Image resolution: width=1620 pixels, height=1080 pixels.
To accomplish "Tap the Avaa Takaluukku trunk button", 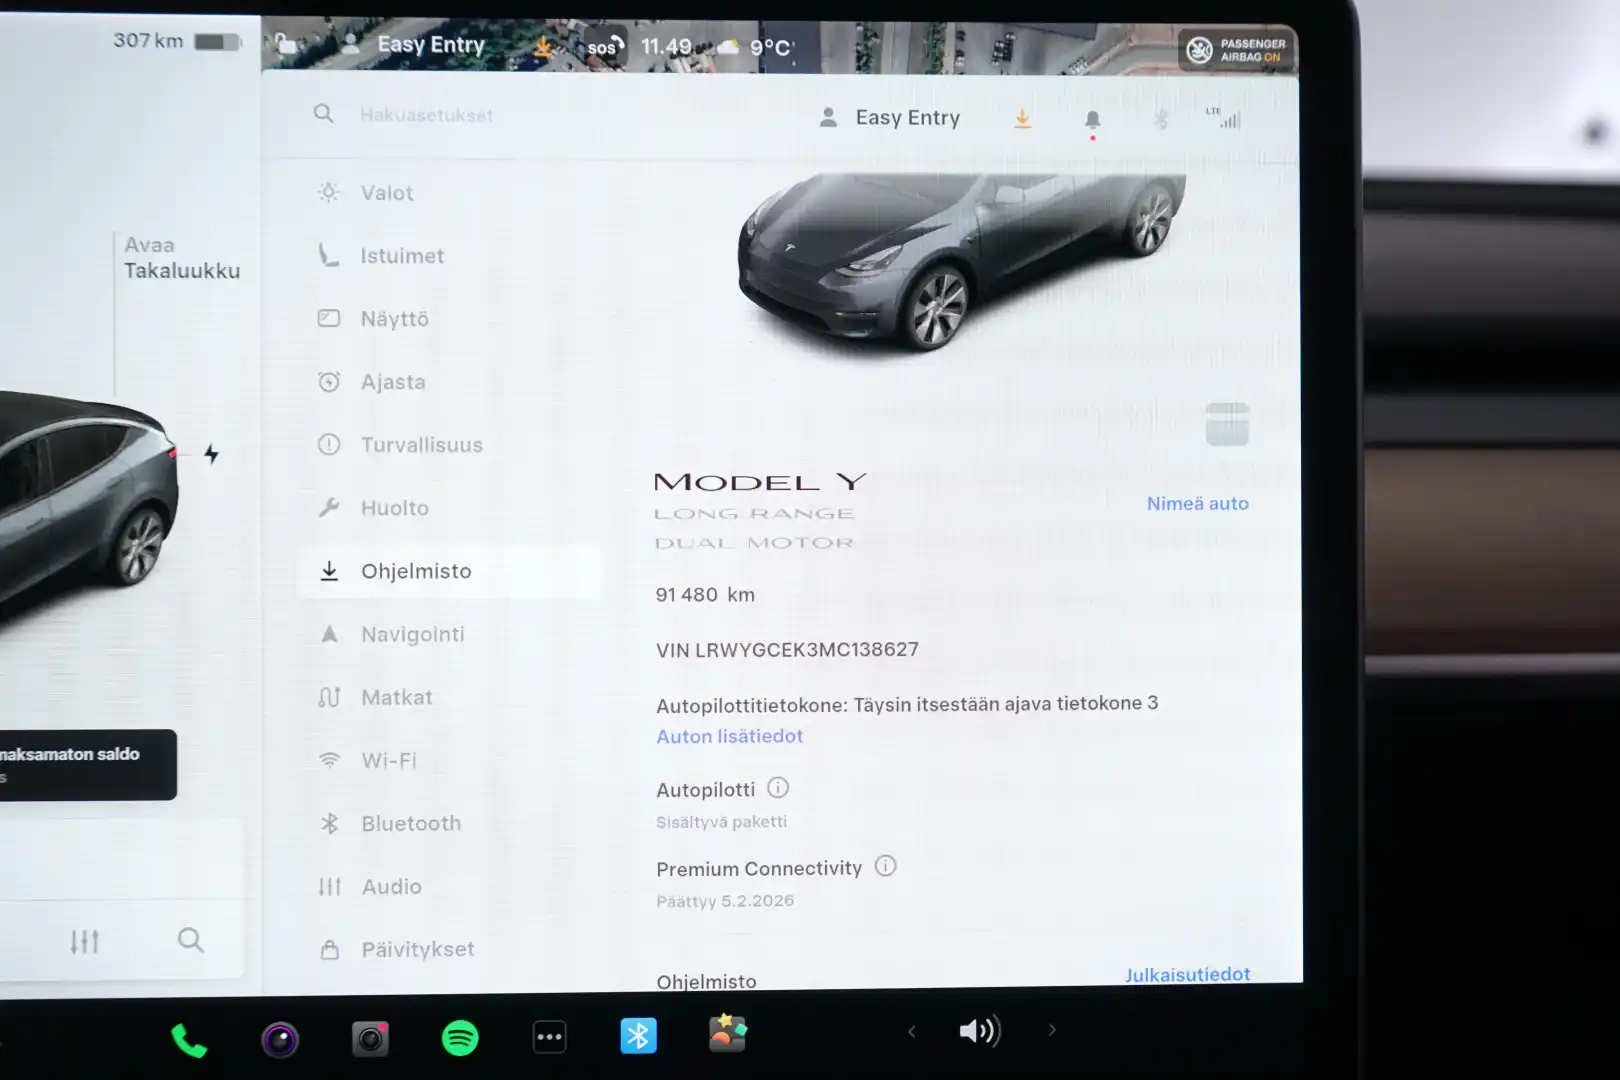I will (x=181, y=258).
